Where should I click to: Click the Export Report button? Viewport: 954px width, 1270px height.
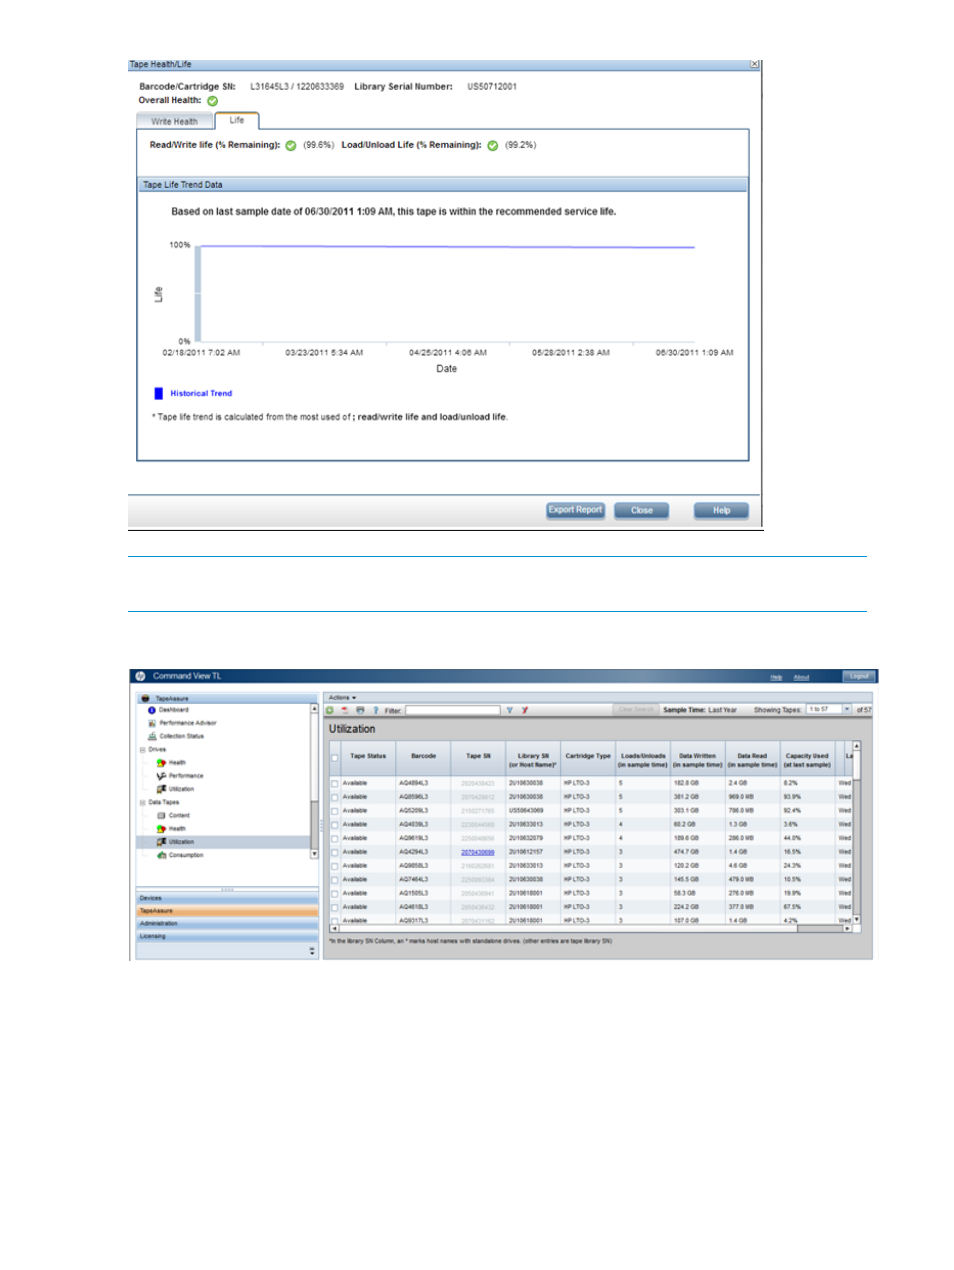[x=575, y=510]
